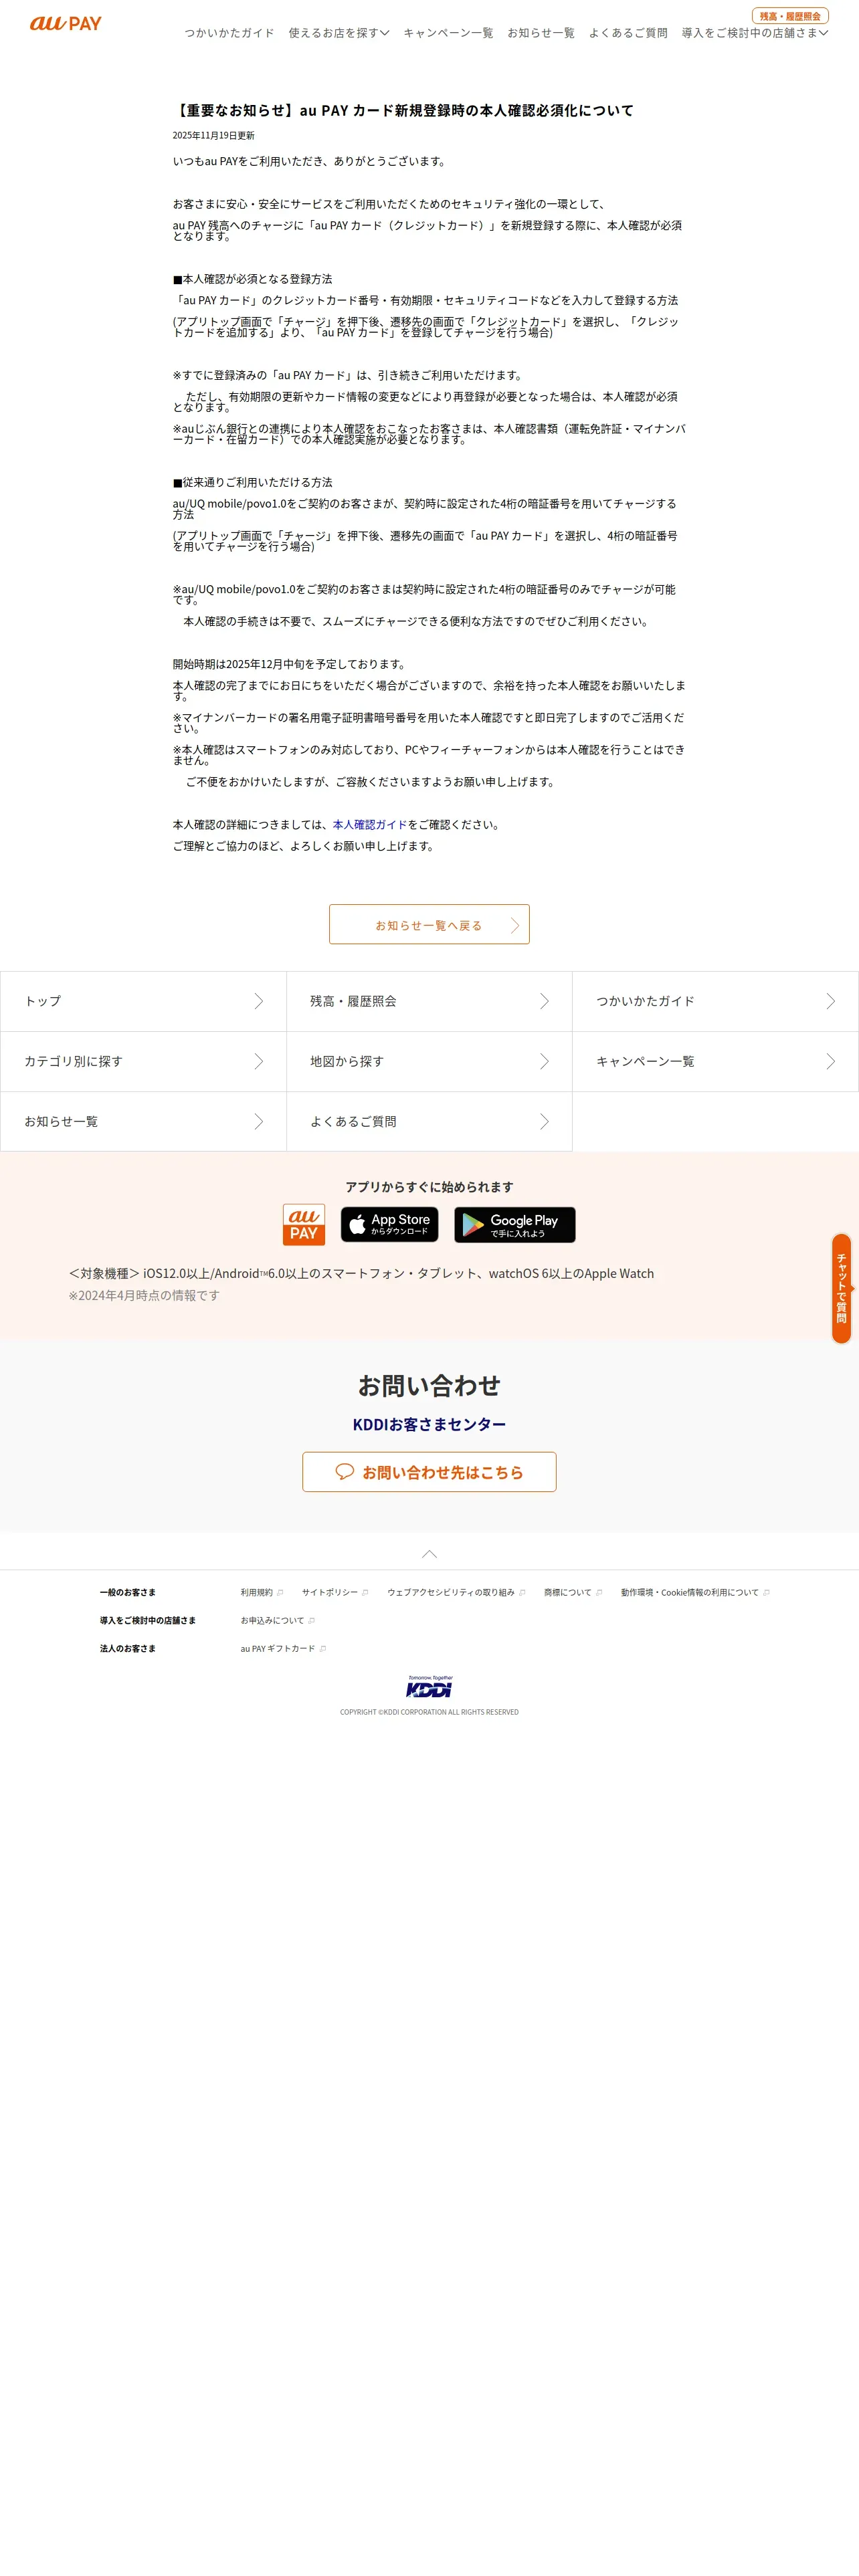Click the au PAY logo in header
Viewport: 859px width, 2576px height.
[x=66, y=23]
